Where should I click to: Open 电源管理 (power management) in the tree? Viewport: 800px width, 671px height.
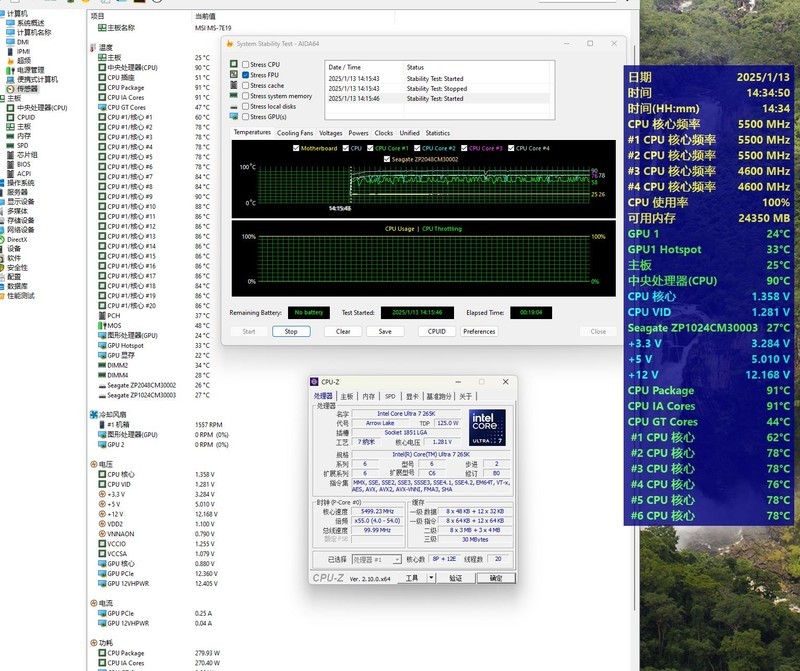pos(29,70)
